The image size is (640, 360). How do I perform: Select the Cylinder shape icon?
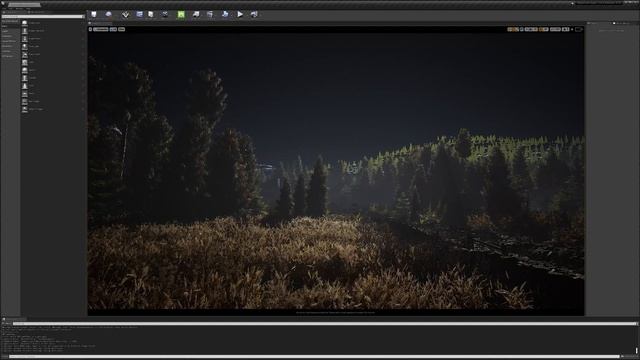coord(25,78)
